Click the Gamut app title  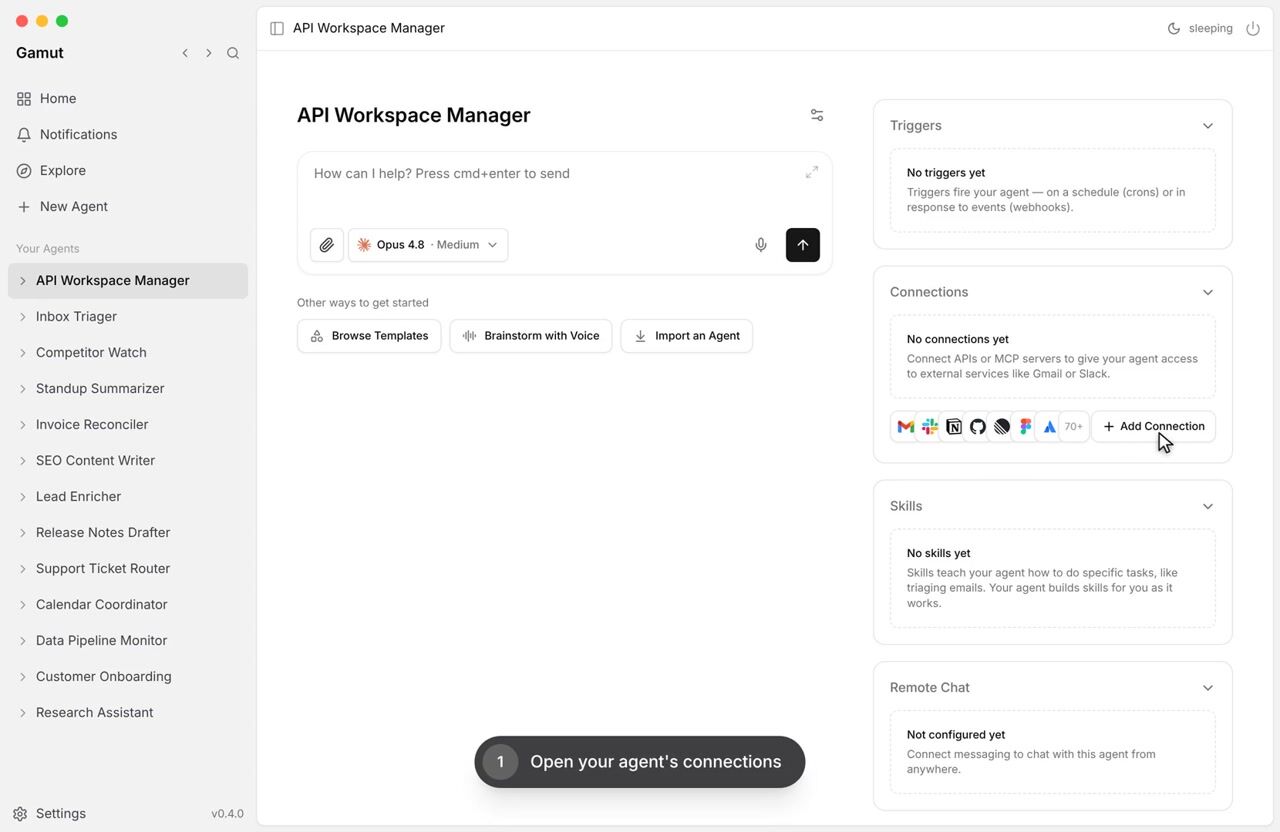(x=40, y=53)
